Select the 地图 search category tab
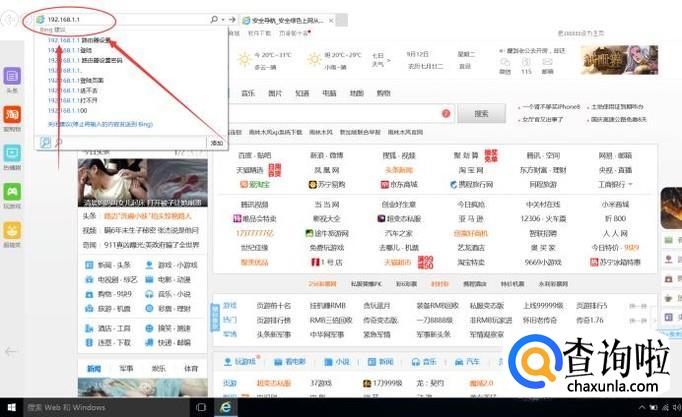682x417 pixels. point(356,93)
